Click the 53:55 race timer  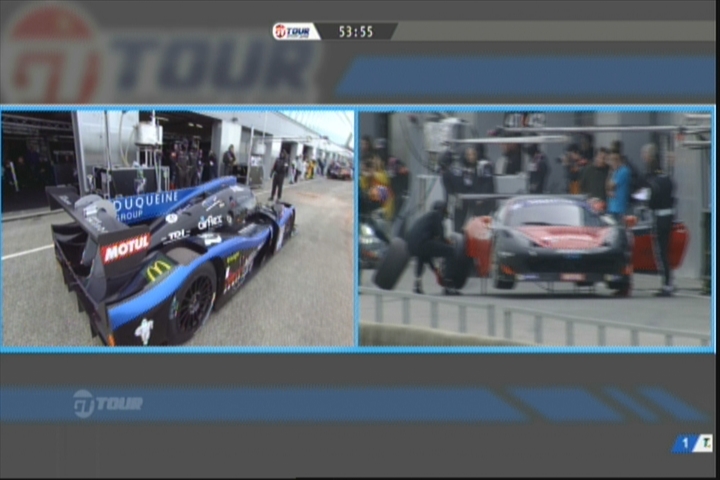356,32
